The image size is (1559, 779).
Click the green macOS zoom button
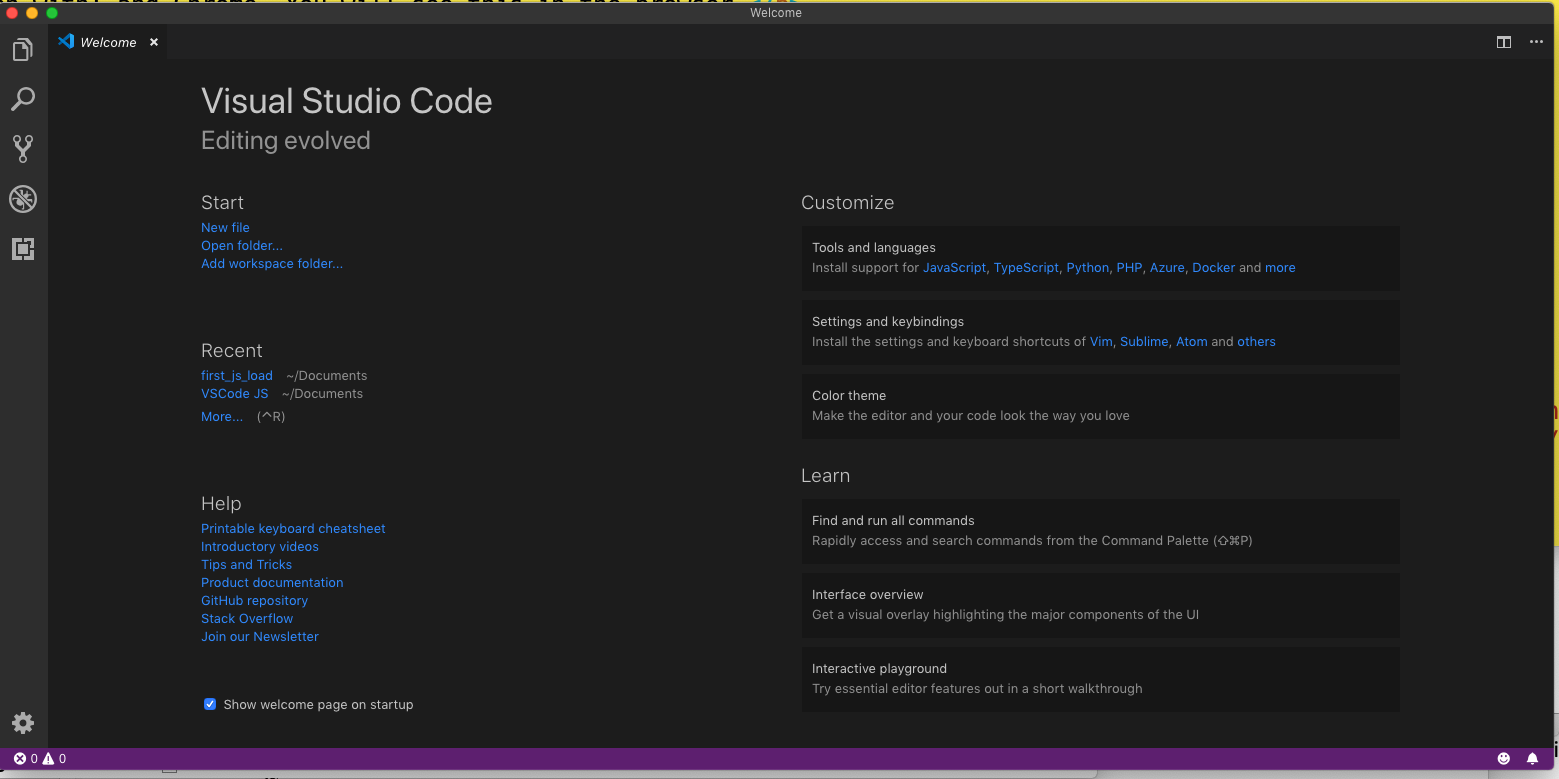point(52,13)
